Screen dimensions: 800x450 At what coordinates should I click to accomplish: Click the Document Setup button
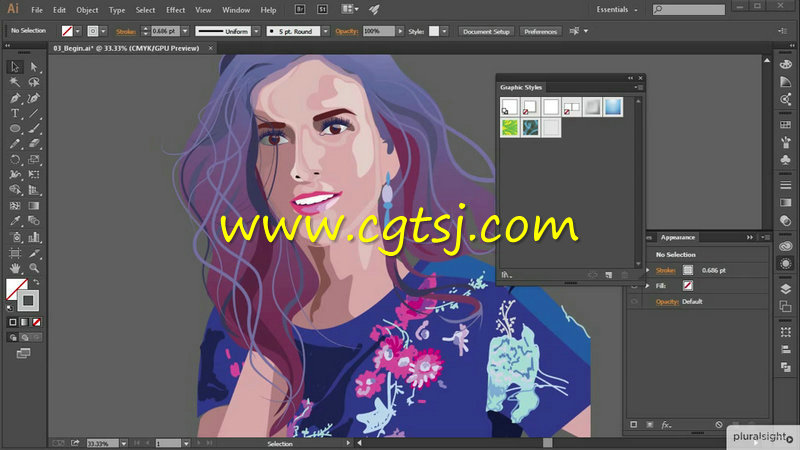[486, 32]
